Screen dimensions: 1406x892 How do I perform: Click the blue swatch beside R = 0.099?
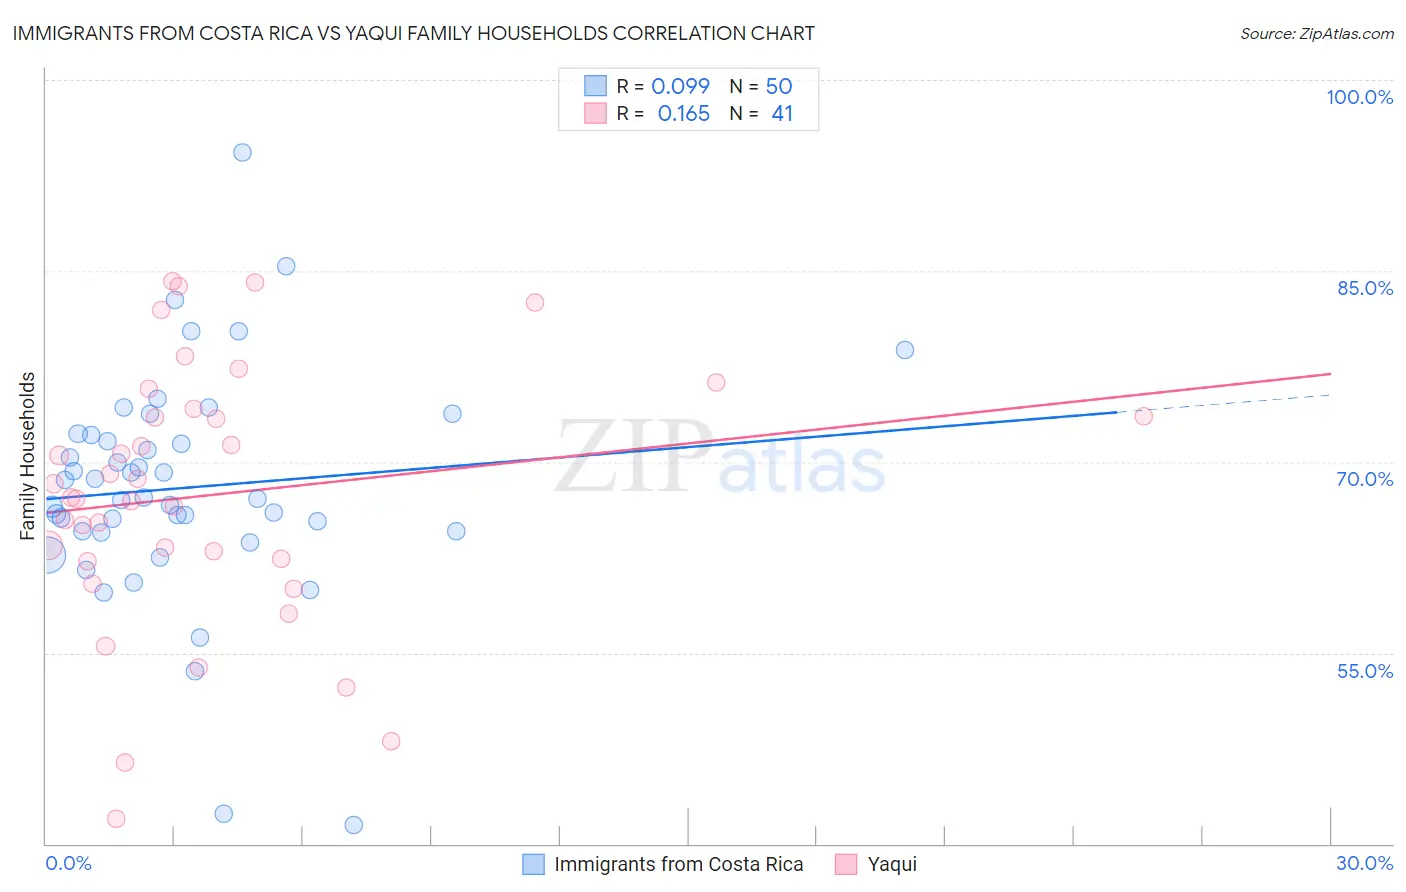tap(596, 86)
